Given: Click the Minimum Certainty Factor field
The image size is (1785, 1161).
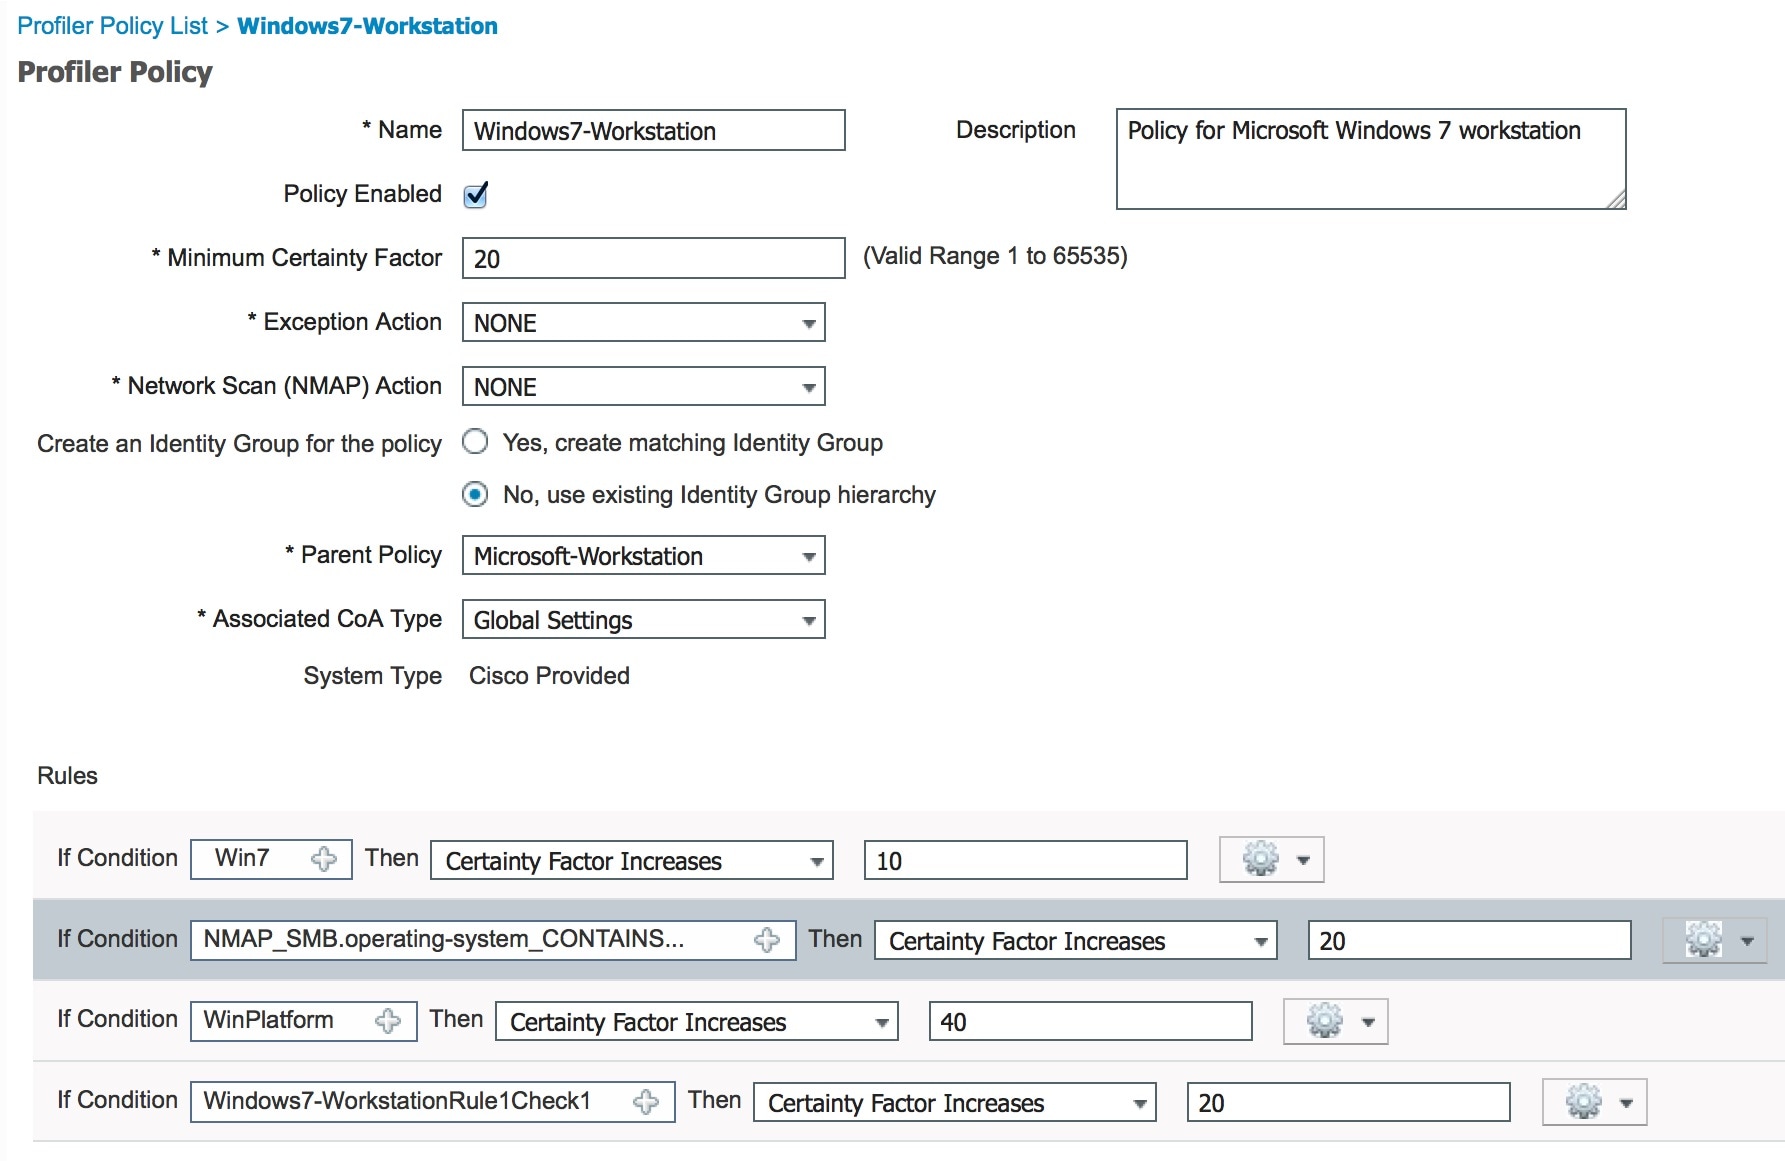Looking at the screenshot, I should [654, 259].
